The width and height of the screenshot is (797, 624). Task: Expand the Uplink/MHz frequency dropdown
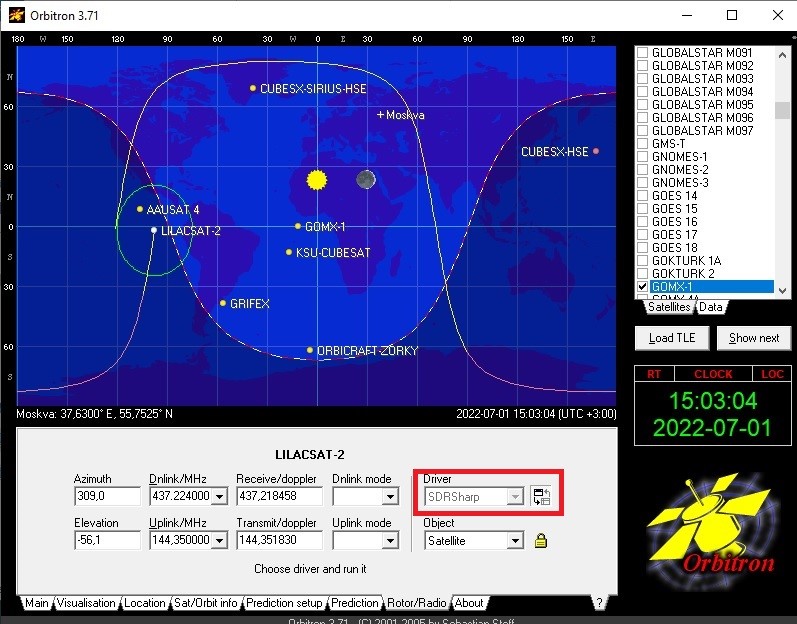[x=220, y=541]
